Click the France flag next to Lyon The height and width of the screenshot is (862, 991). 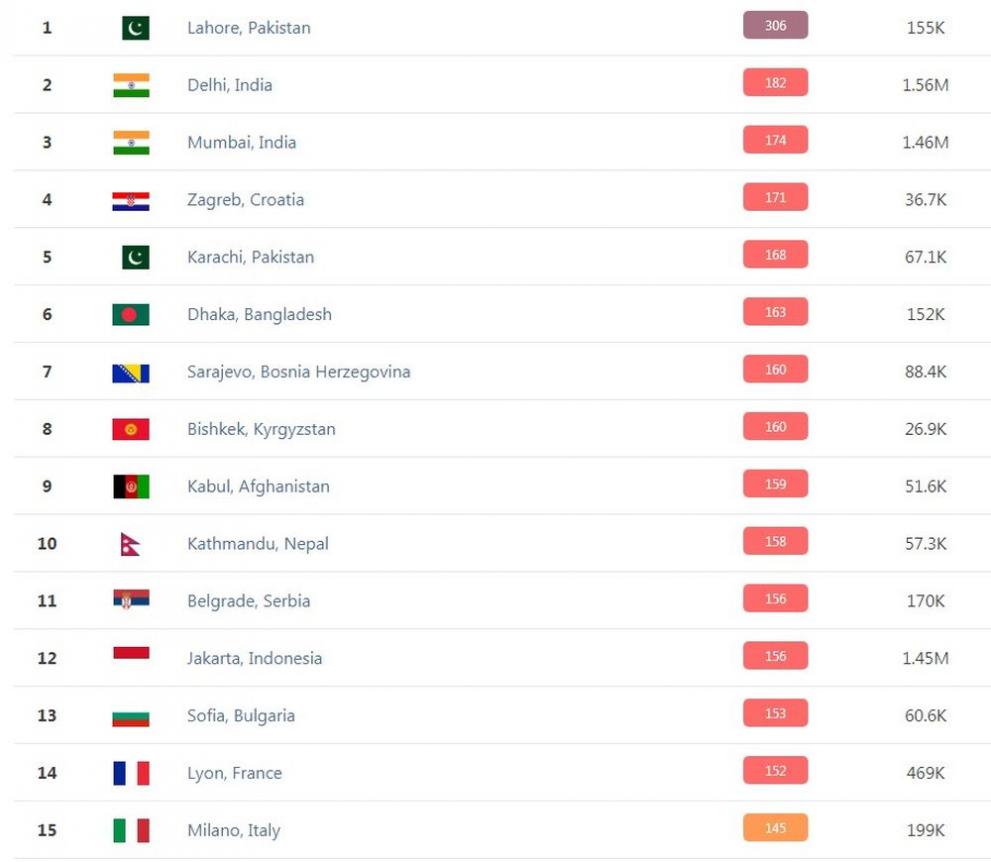(131, 773)
